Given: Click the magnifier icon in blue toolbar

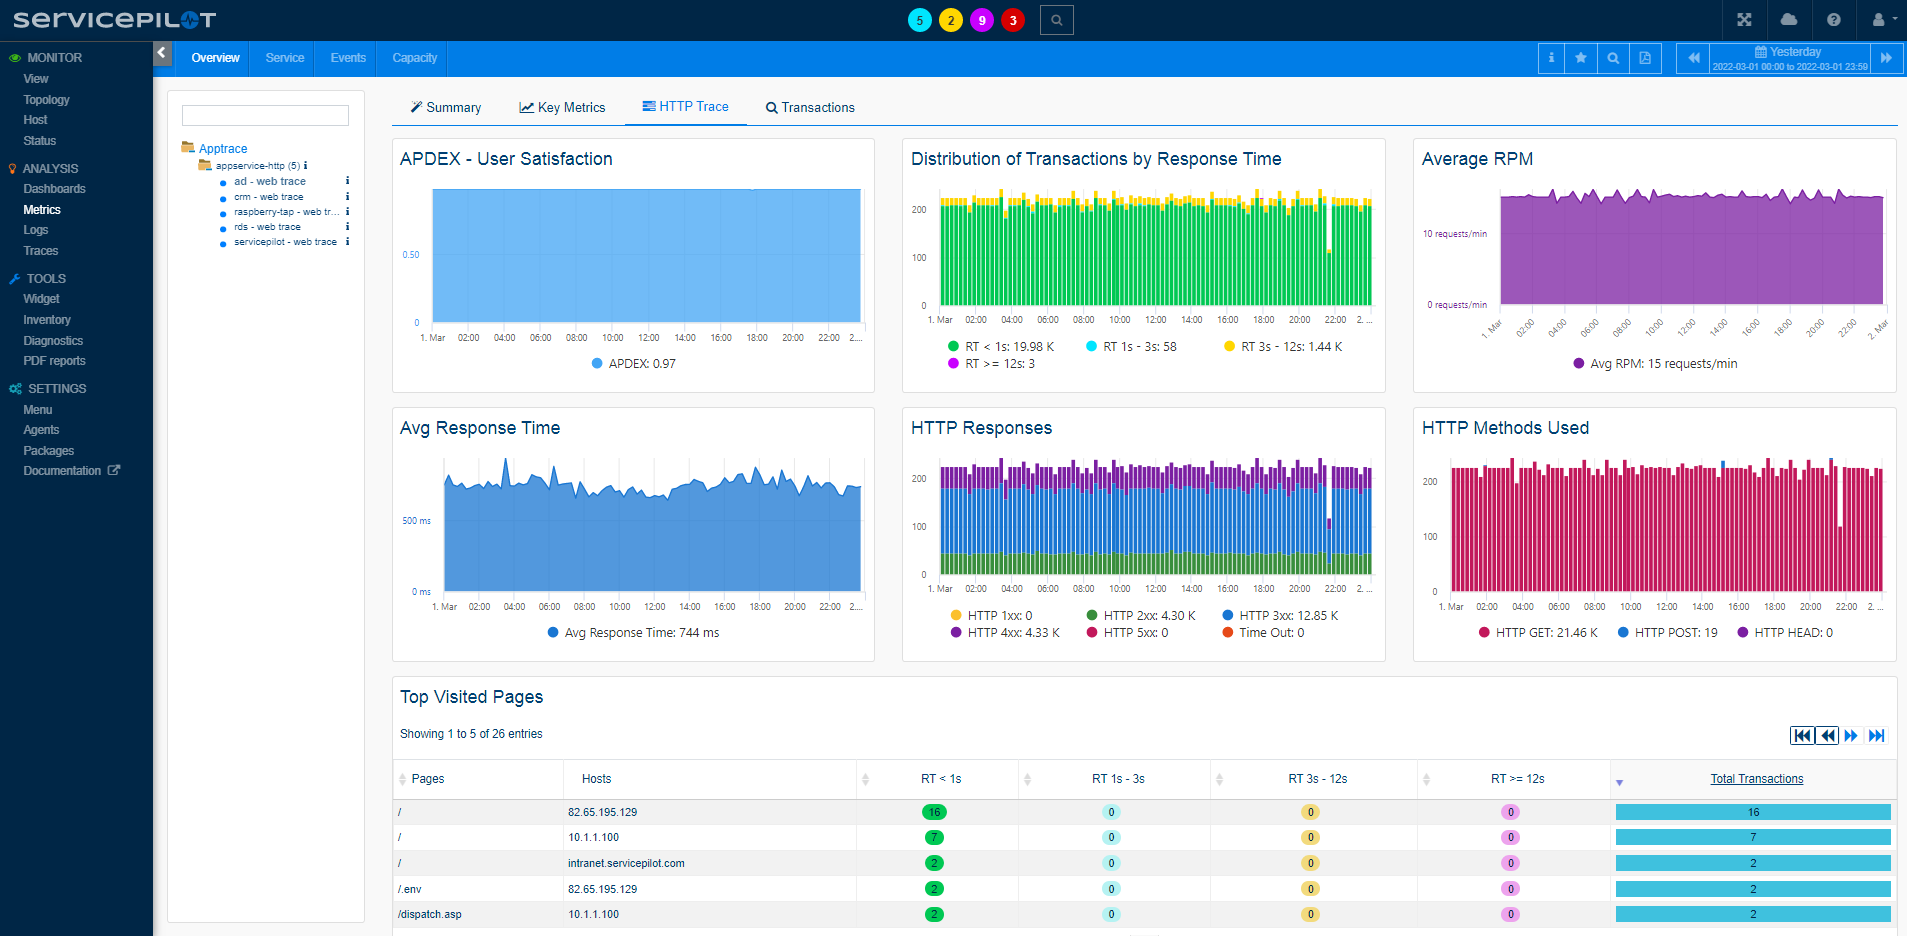Looking at the screenshot, I should pyautogui.click(x=1613, y=58).
